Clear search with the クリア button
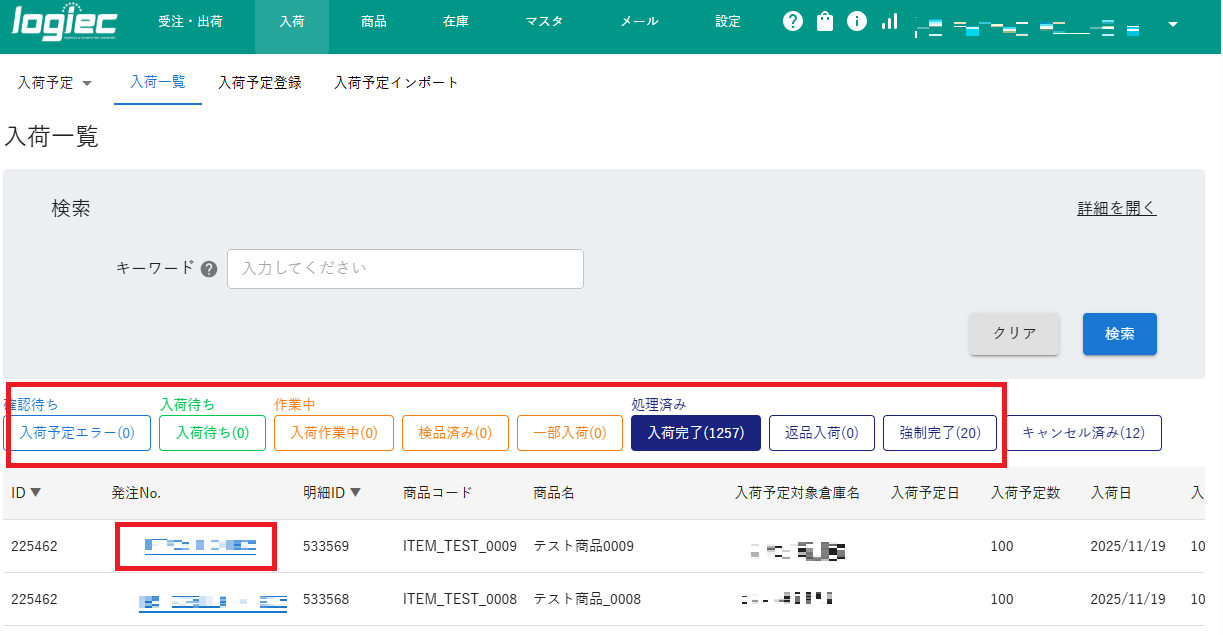This screenshot has width=1223, height=635. [1014, 334]
